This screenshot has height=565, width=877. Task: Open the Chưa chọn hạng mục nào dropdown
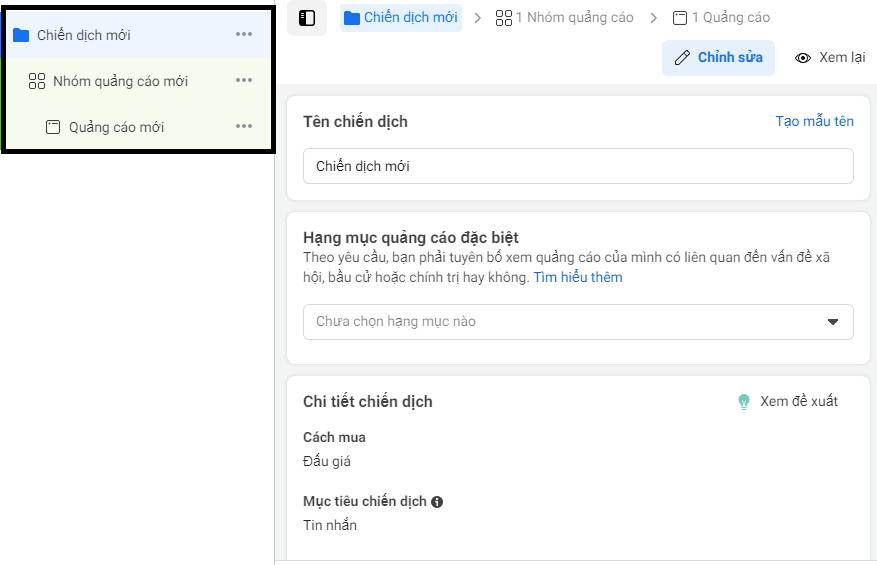[x=578, y=322]
